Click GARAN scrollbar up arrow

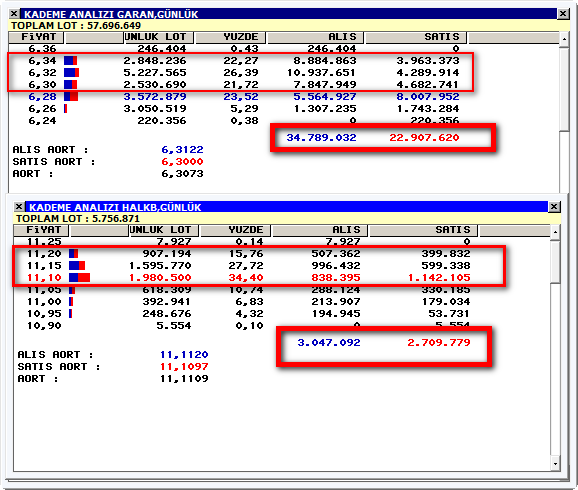point(564,39)
